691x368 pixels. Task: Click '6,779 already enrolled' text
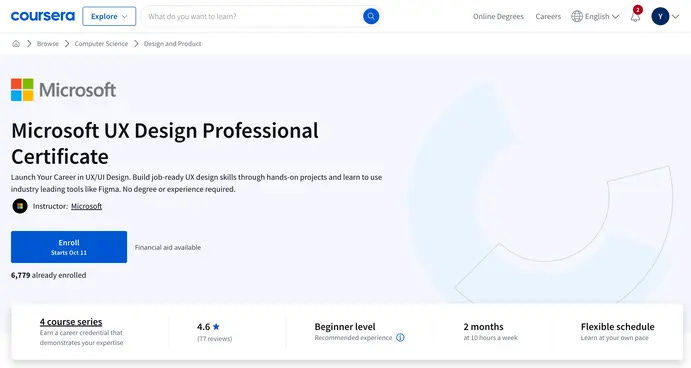pos(48,275)
